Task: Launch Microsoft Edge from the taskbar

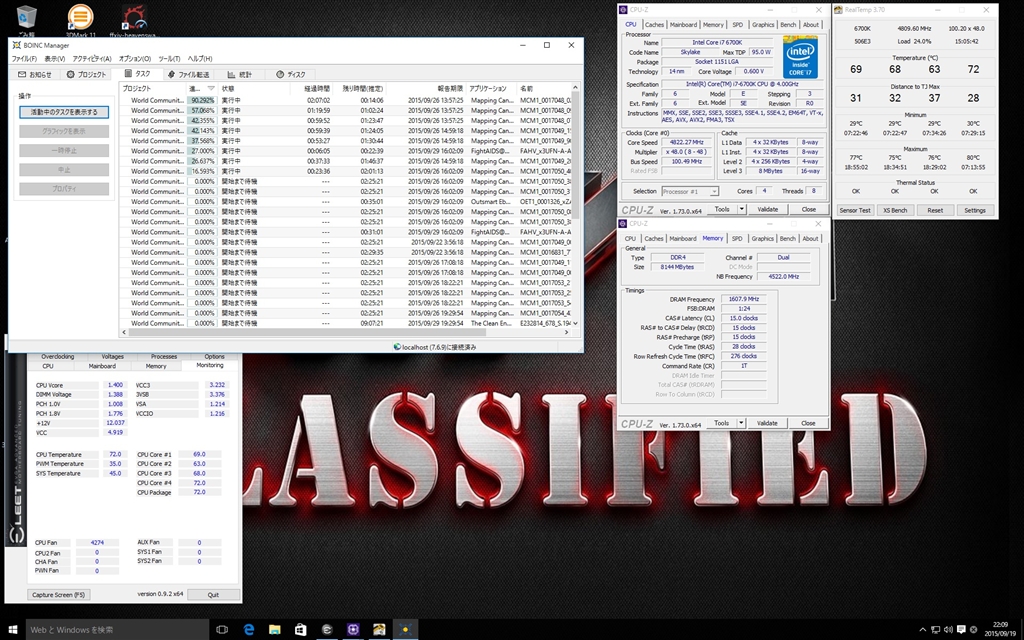Action: click(x=249, y=630)
